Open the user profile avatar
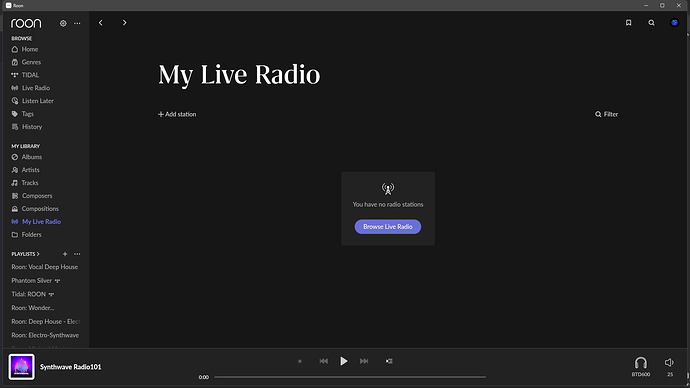690x388 pixels. coord(674,22)
